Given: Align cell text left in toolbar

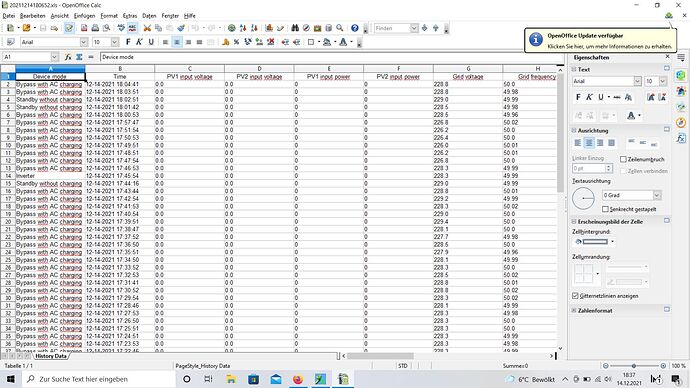Looking at the screenshot, I should coord(165,42).
